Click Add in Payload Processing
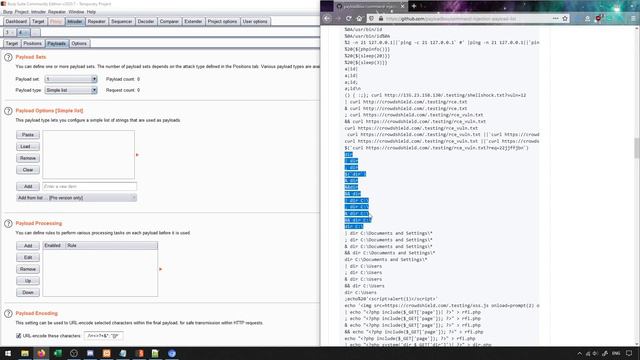The width and height of the screenshot is (640, 360). (x=28, y=246)
